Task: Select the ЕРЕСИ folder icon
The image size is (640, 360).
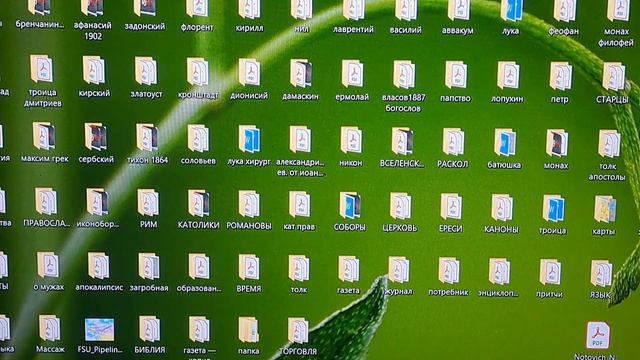Action: coord(451,207)
